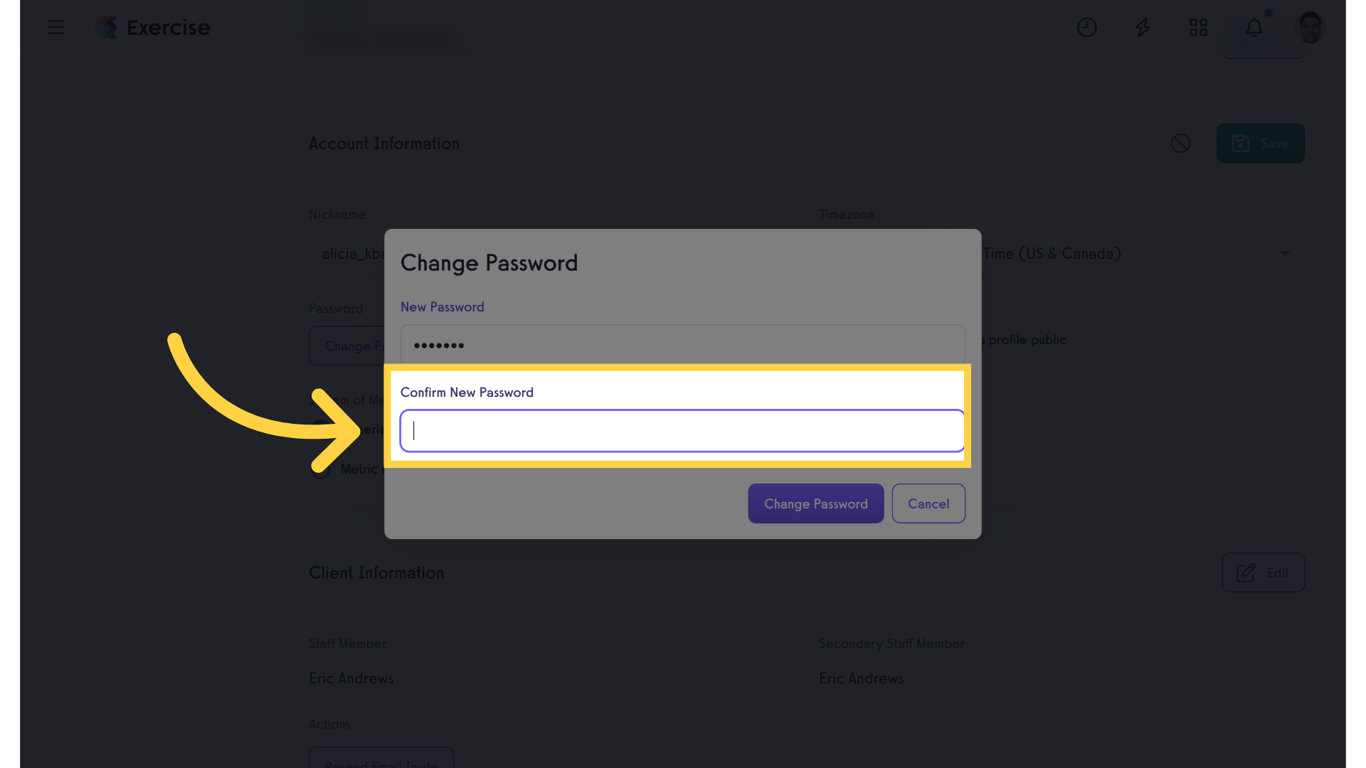Click the lightning bolt quick actions icon
Viewport: 1366px width, 768px height.
1142,27
